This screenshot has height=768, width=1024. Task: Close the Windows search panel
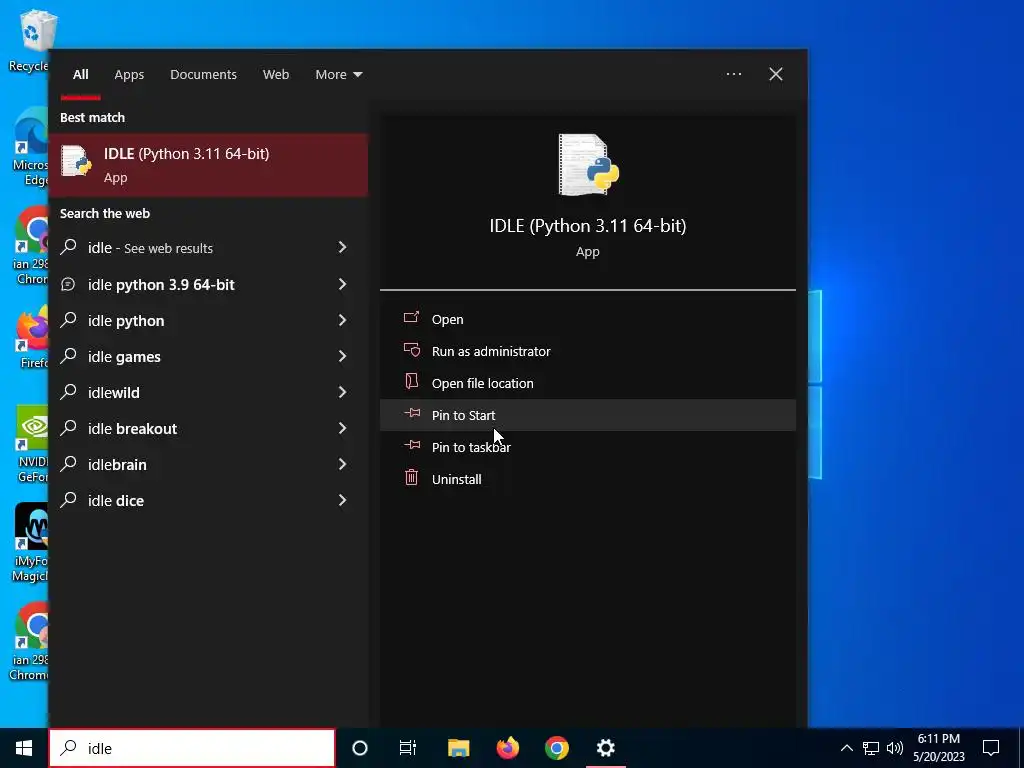pyautogui.click(x=776, y=74)
